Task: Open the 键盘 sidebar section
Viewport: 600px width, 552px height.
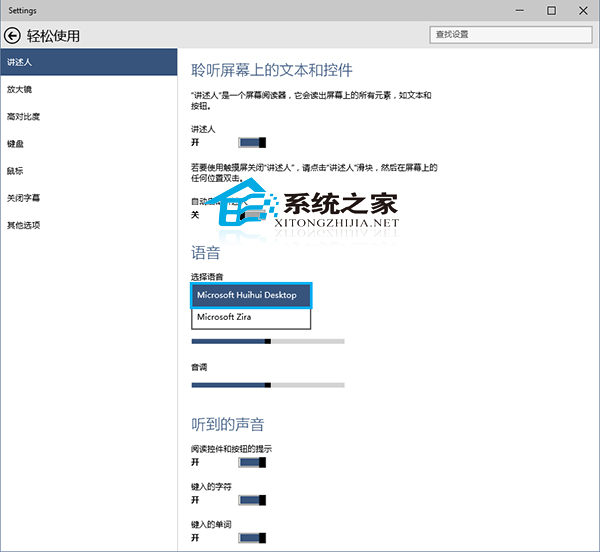Action: click(89, 143)
